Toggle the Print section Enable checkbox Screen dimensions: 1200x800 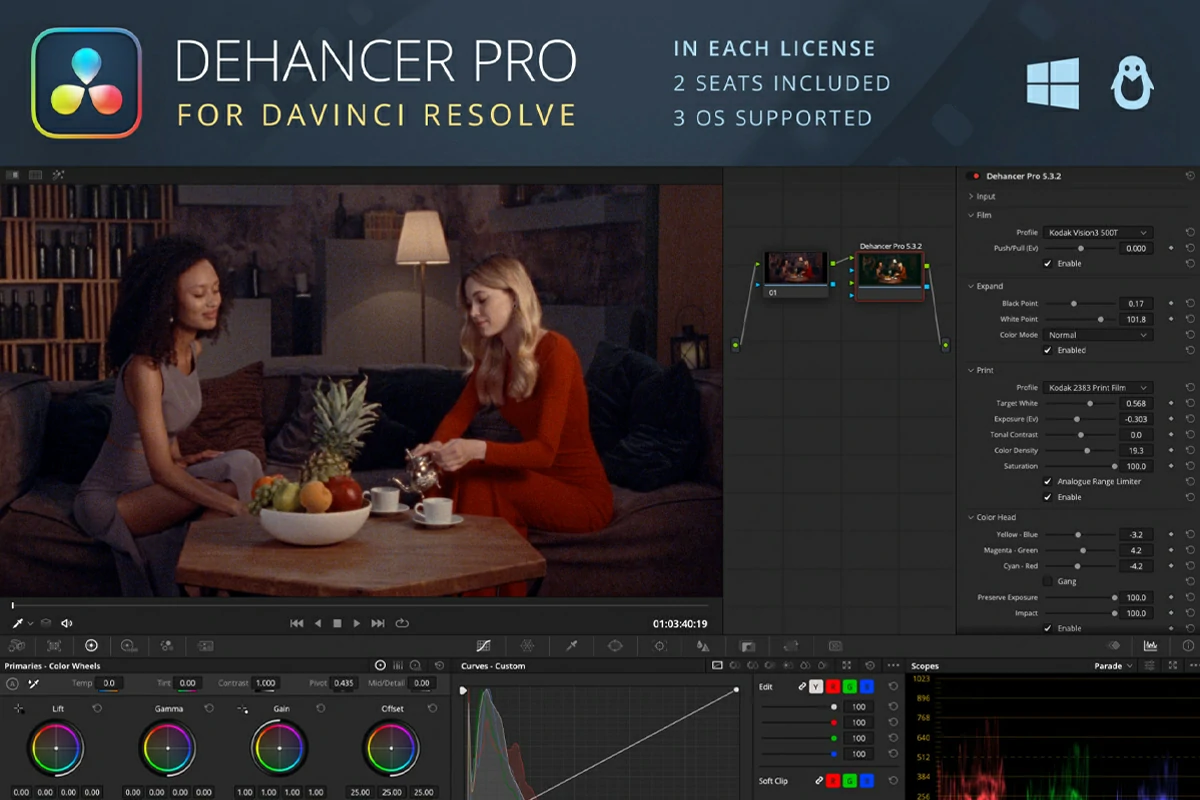[1048, 497]
